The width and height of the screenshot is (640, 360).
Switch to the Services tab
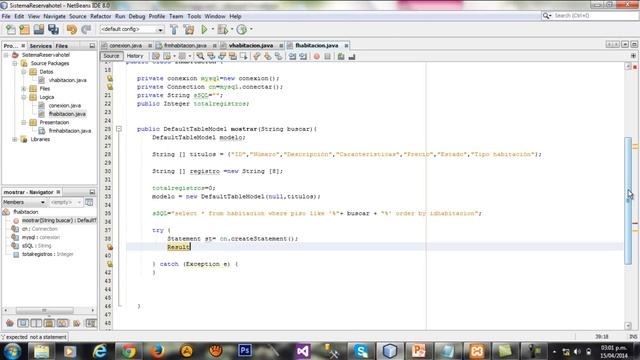point(41,46)
